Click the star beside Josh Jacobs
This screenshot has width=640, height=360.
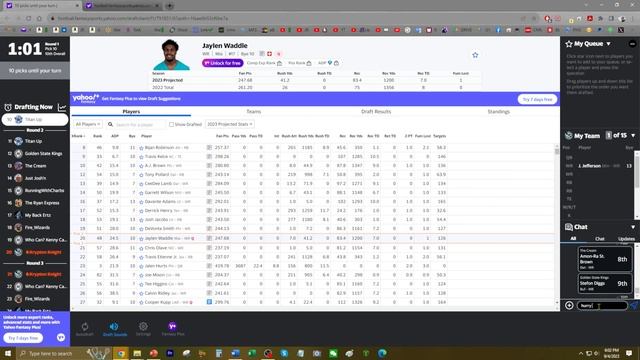tap(141, 220)
